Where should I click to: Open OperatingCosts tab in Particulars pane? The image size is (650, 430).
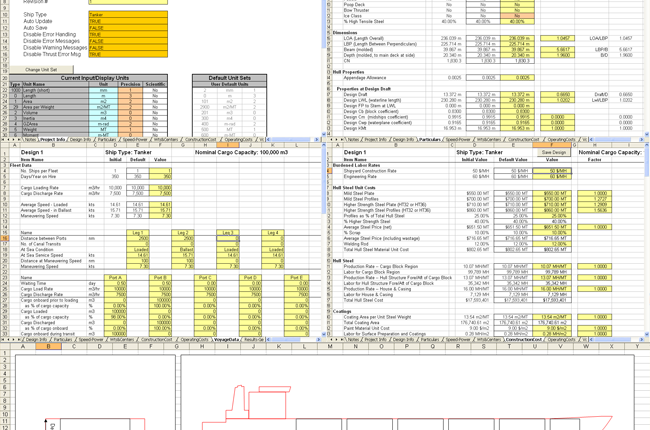(561, 140)
